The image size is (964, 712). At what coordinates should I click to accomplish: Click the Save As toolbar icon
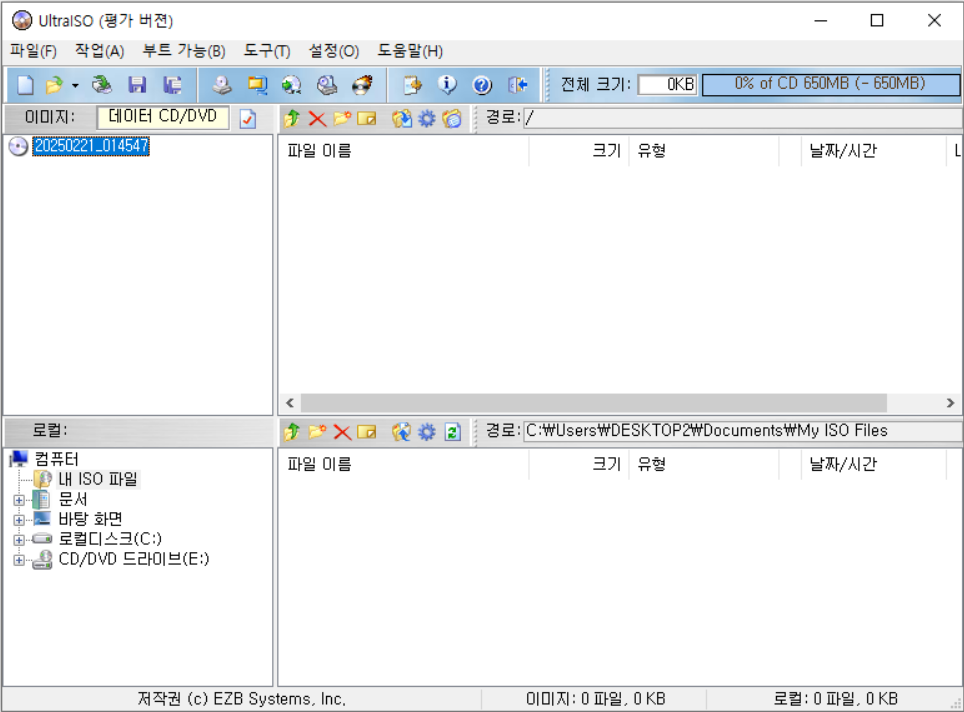point(172,84)
